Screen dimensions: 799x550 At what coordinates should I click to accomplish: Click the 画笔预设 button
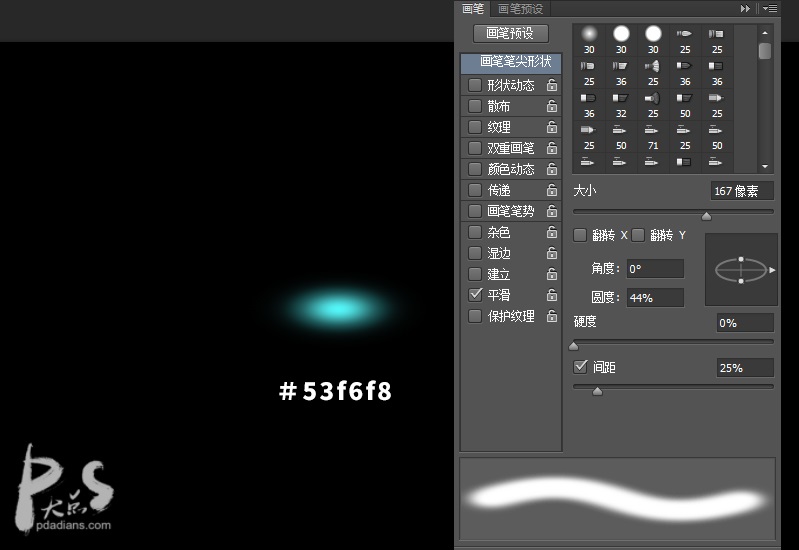click(x=511, y=33)
